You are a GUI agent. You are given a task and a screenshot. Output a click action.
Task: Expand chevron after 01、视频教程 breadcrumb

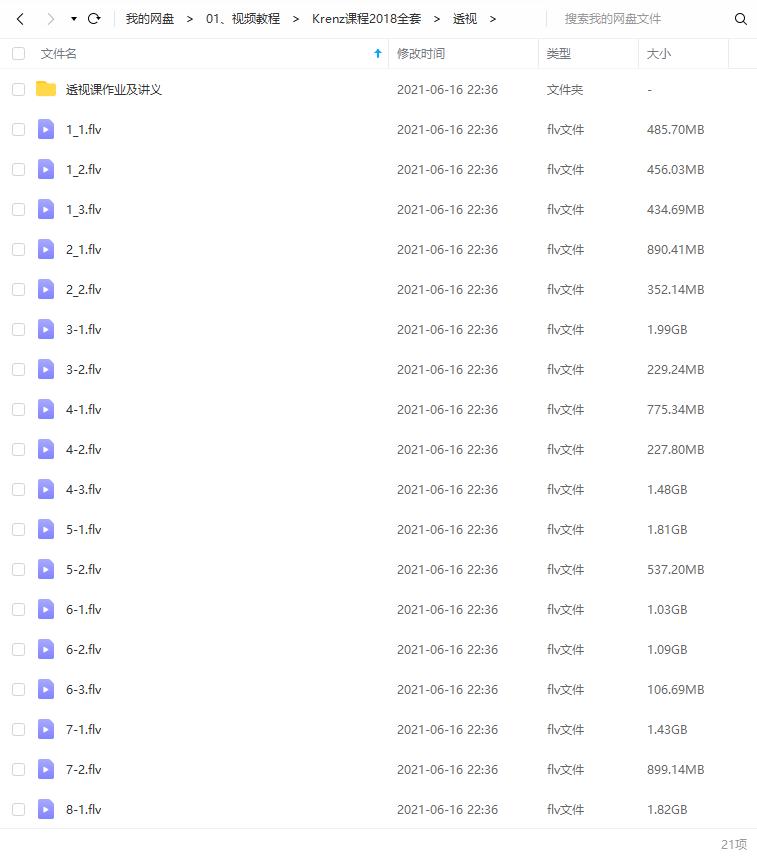[x=296, y=19]
